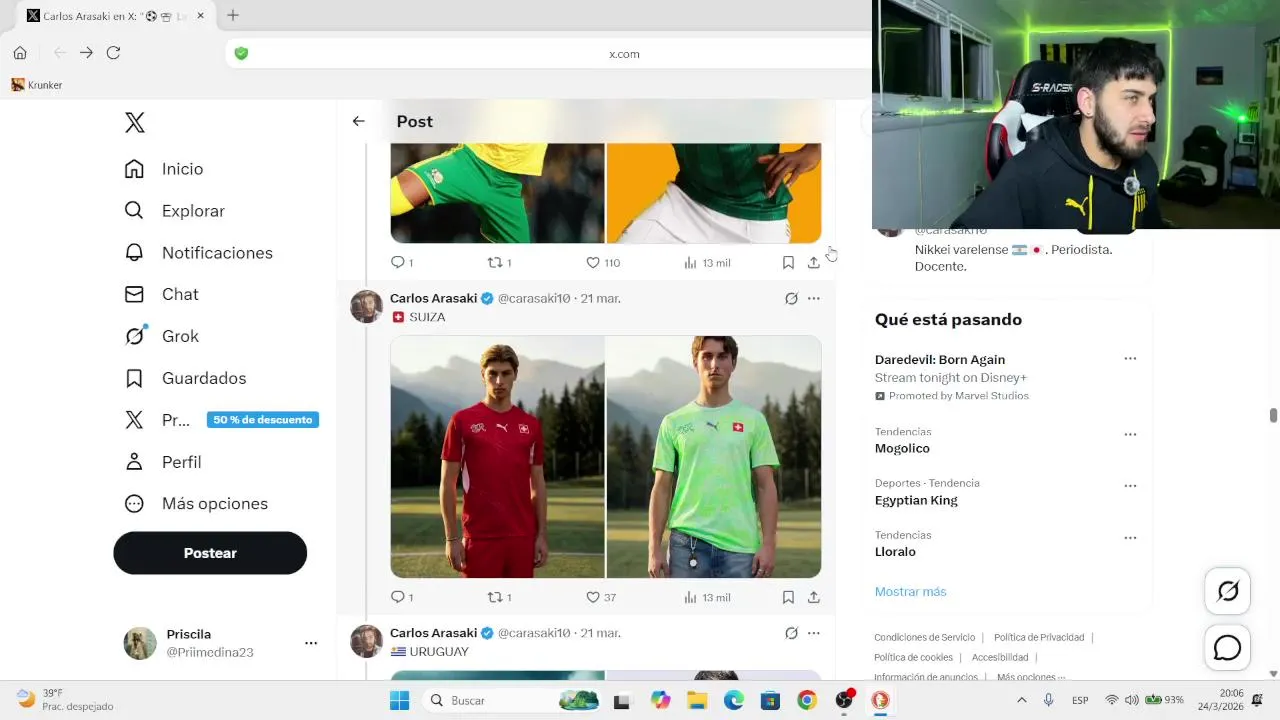The width and height of the screenshot is (1280, 720).
Task: Open green Switzerland jersey image
Action: 714,457
